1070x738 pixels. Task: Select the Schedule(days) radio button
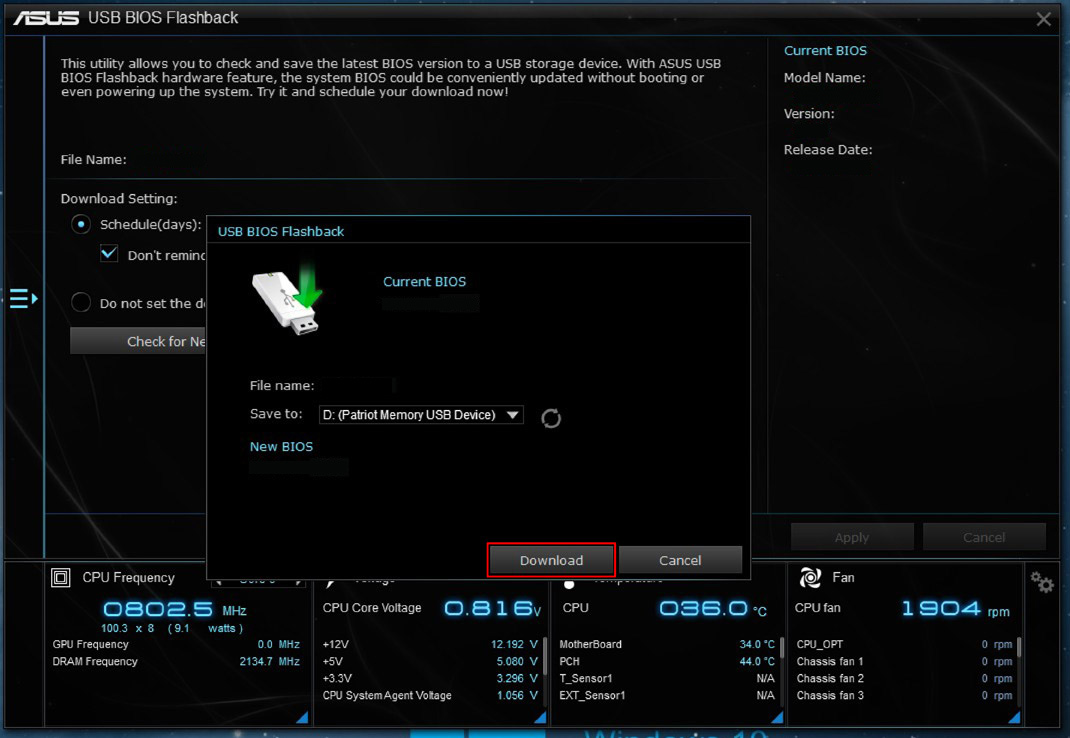[81, 224]
